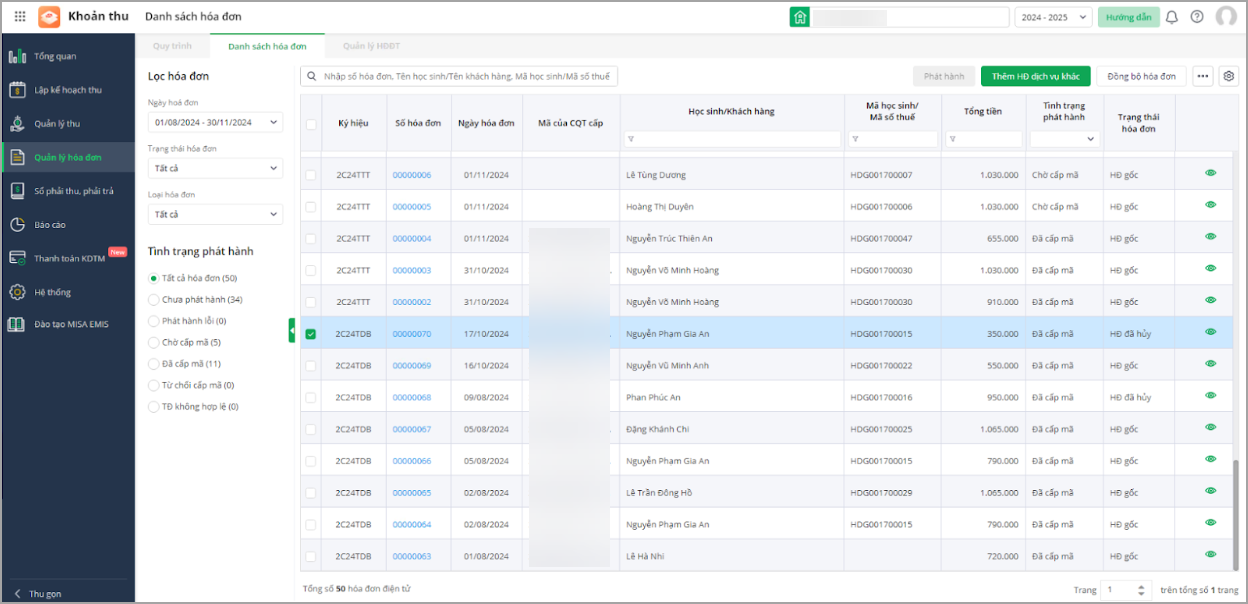Open the app launcher grid icon
The image size is (1248, 604).
[20, 17]
